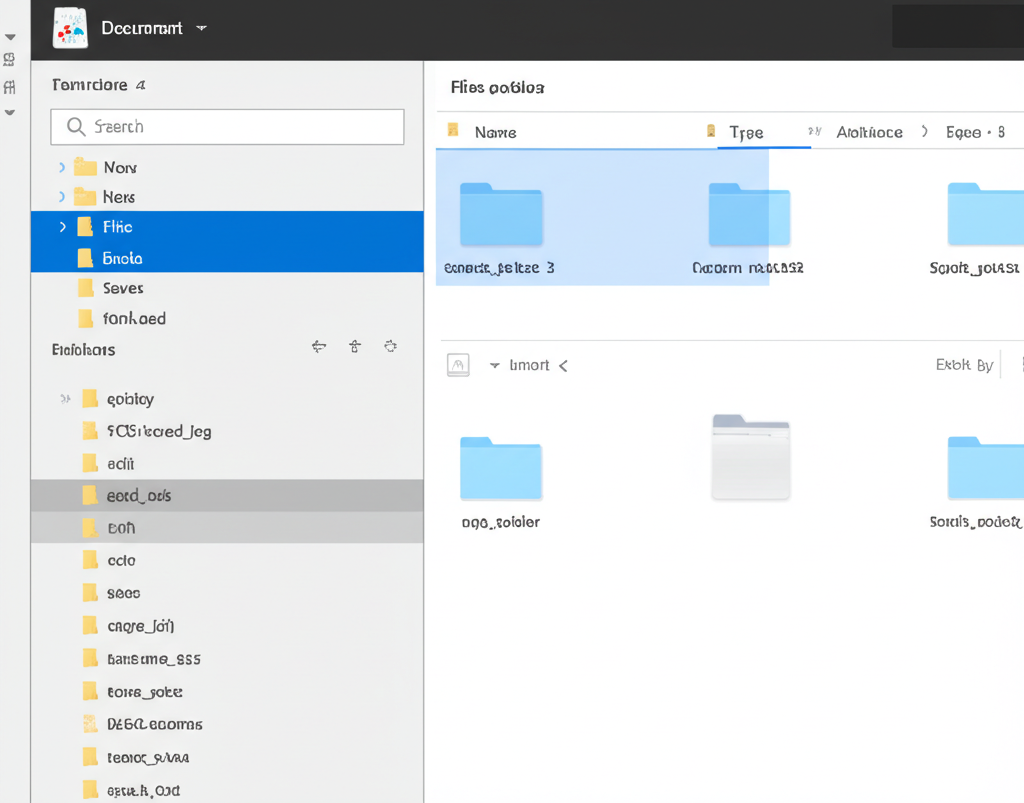Click the blue folder above 'ogo_soloier' label
1024x803 pixels.
(501, 467)
